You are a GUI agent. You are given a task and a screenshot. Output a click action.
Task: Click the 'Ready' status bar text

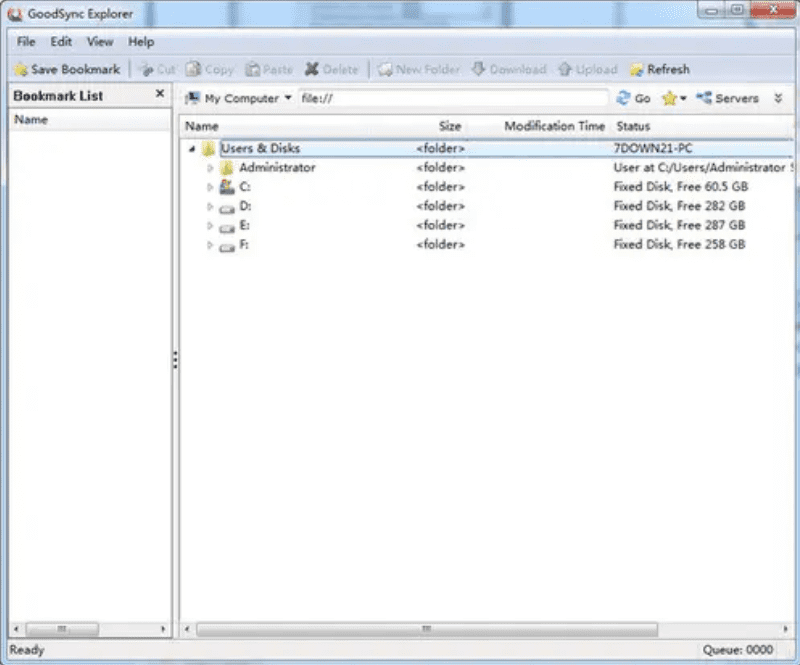pyautogui.click(x=27, y=650)
